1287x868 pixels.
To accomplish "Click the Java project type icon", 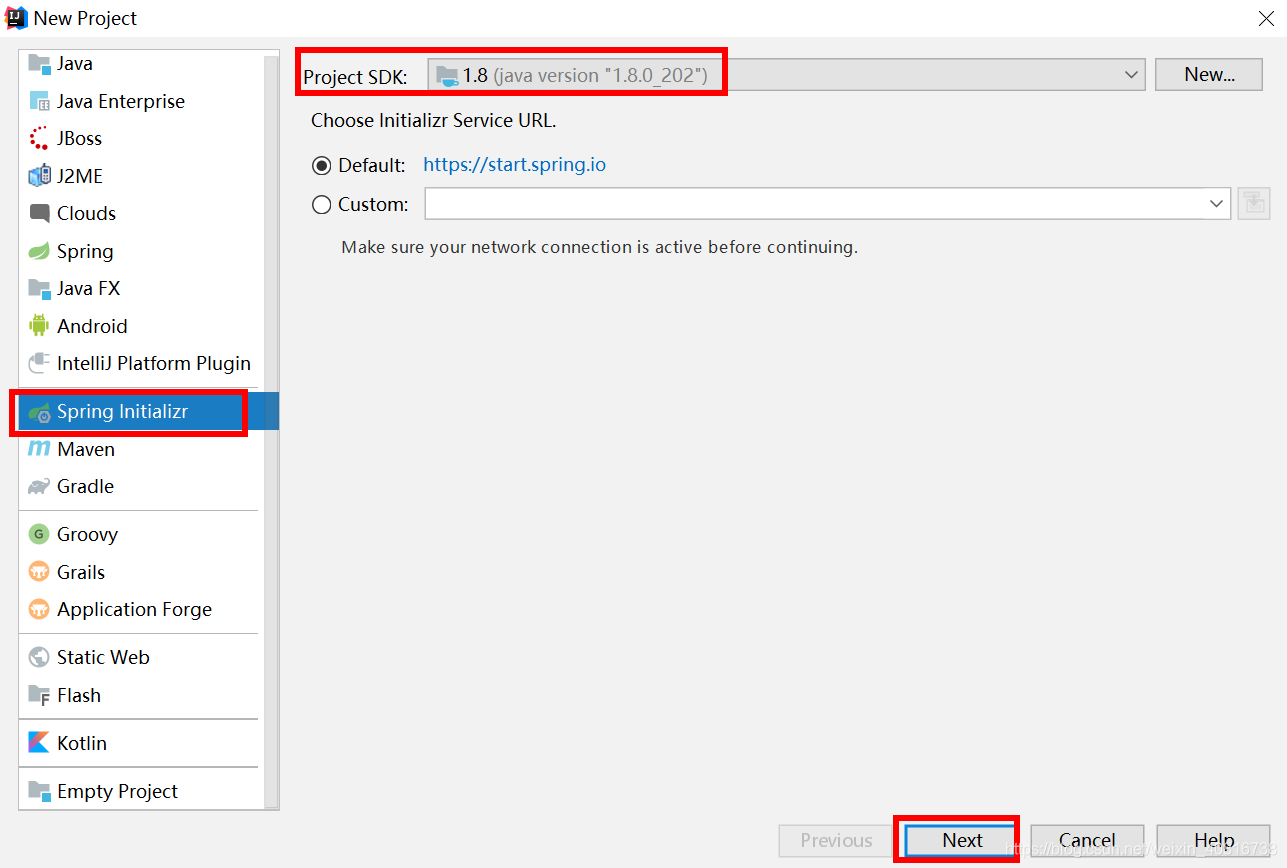I will pos(39,64).
